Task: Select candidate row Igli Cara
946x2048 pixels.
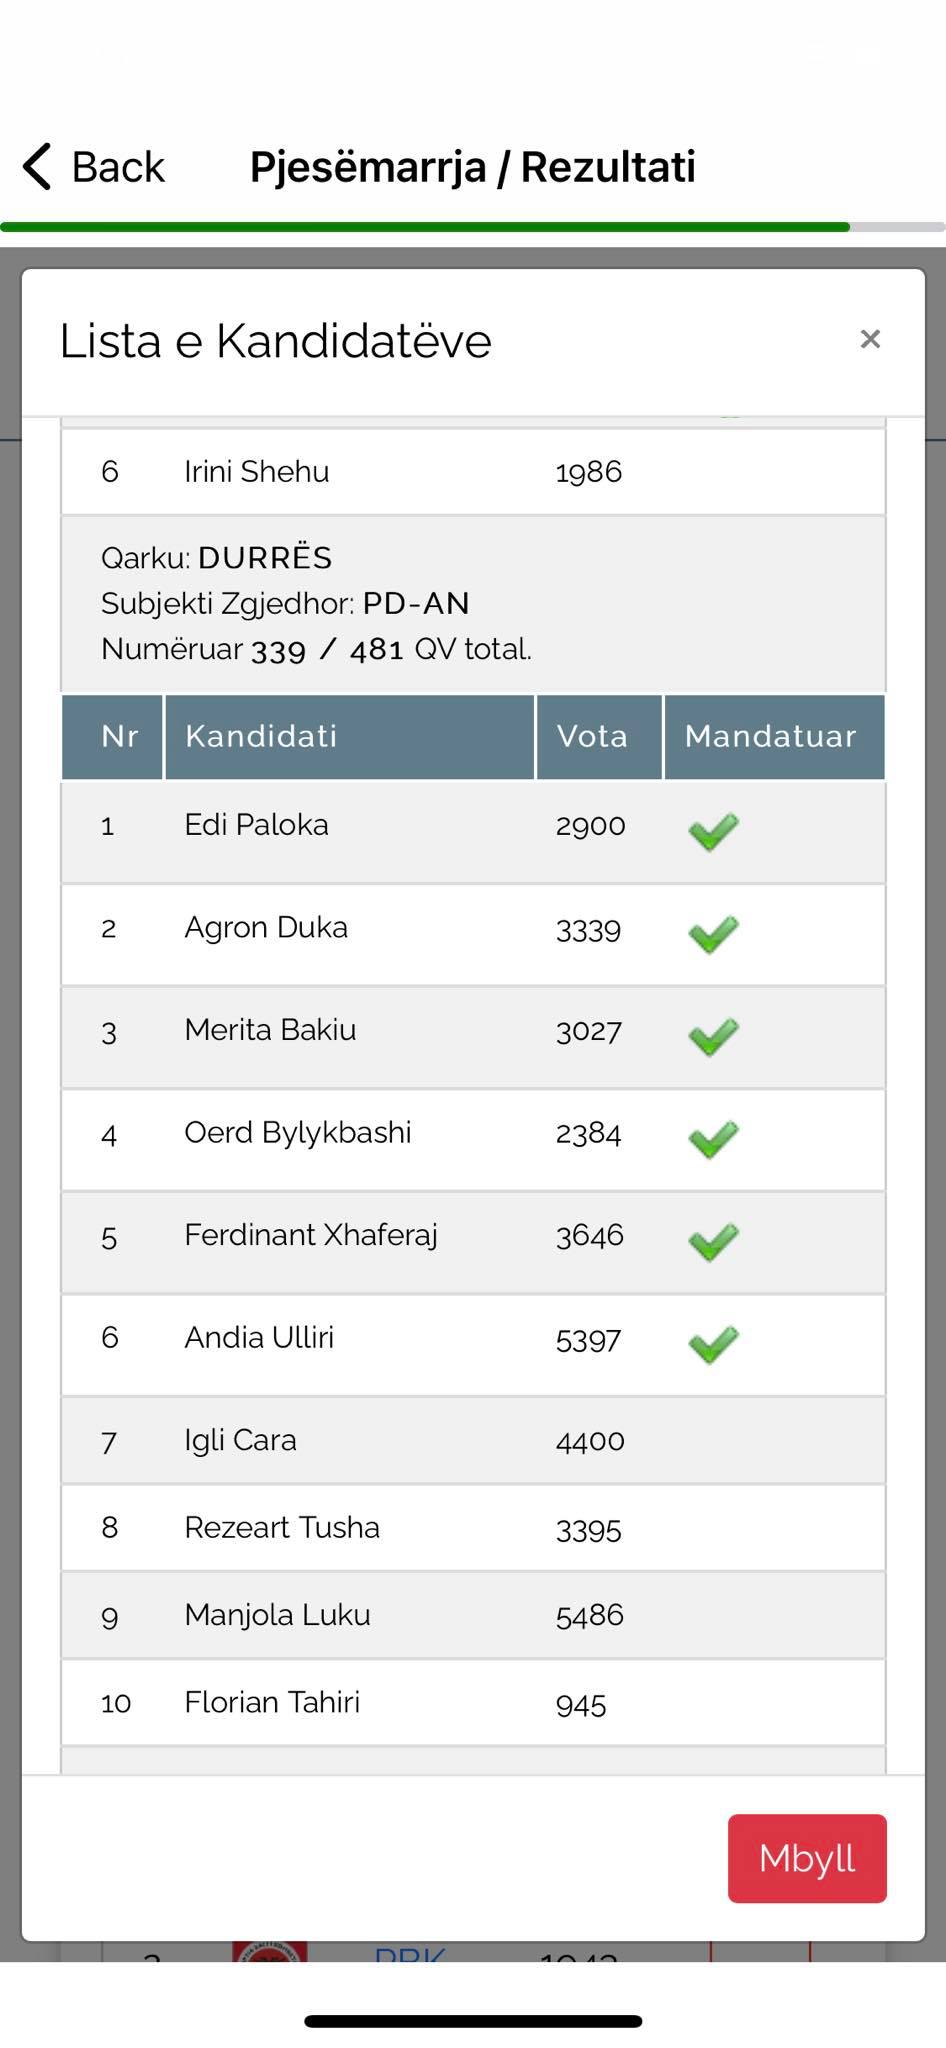Action: [x=473, y=1440]
